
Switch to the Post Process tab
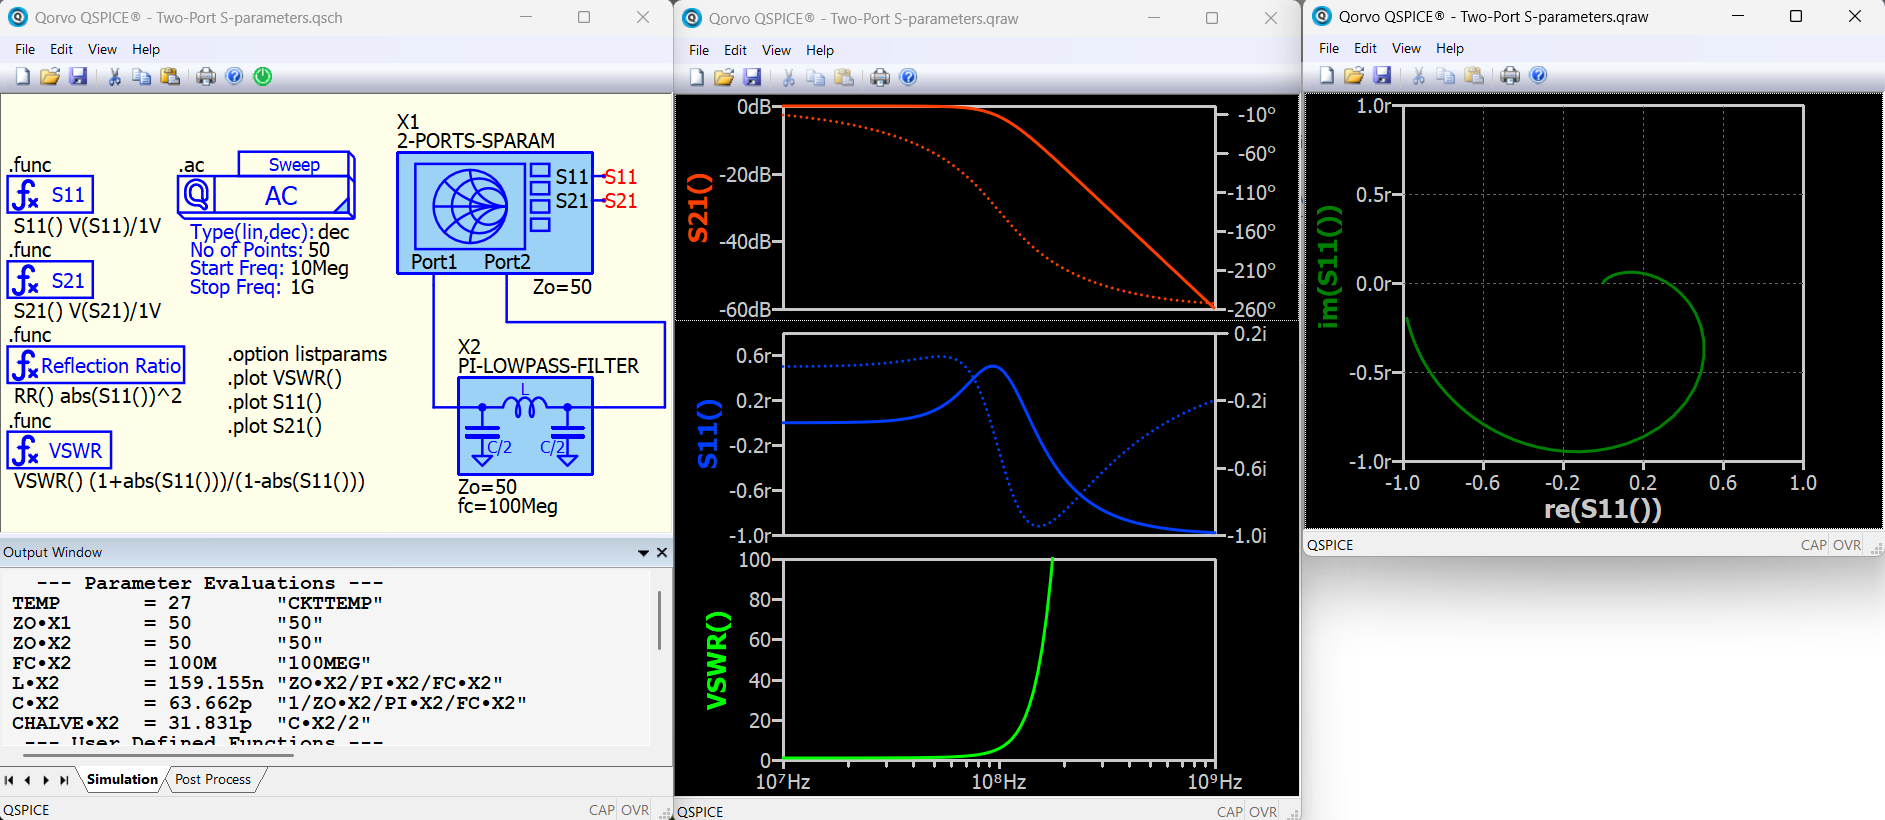pyautogui.click(x=213, y=779)
